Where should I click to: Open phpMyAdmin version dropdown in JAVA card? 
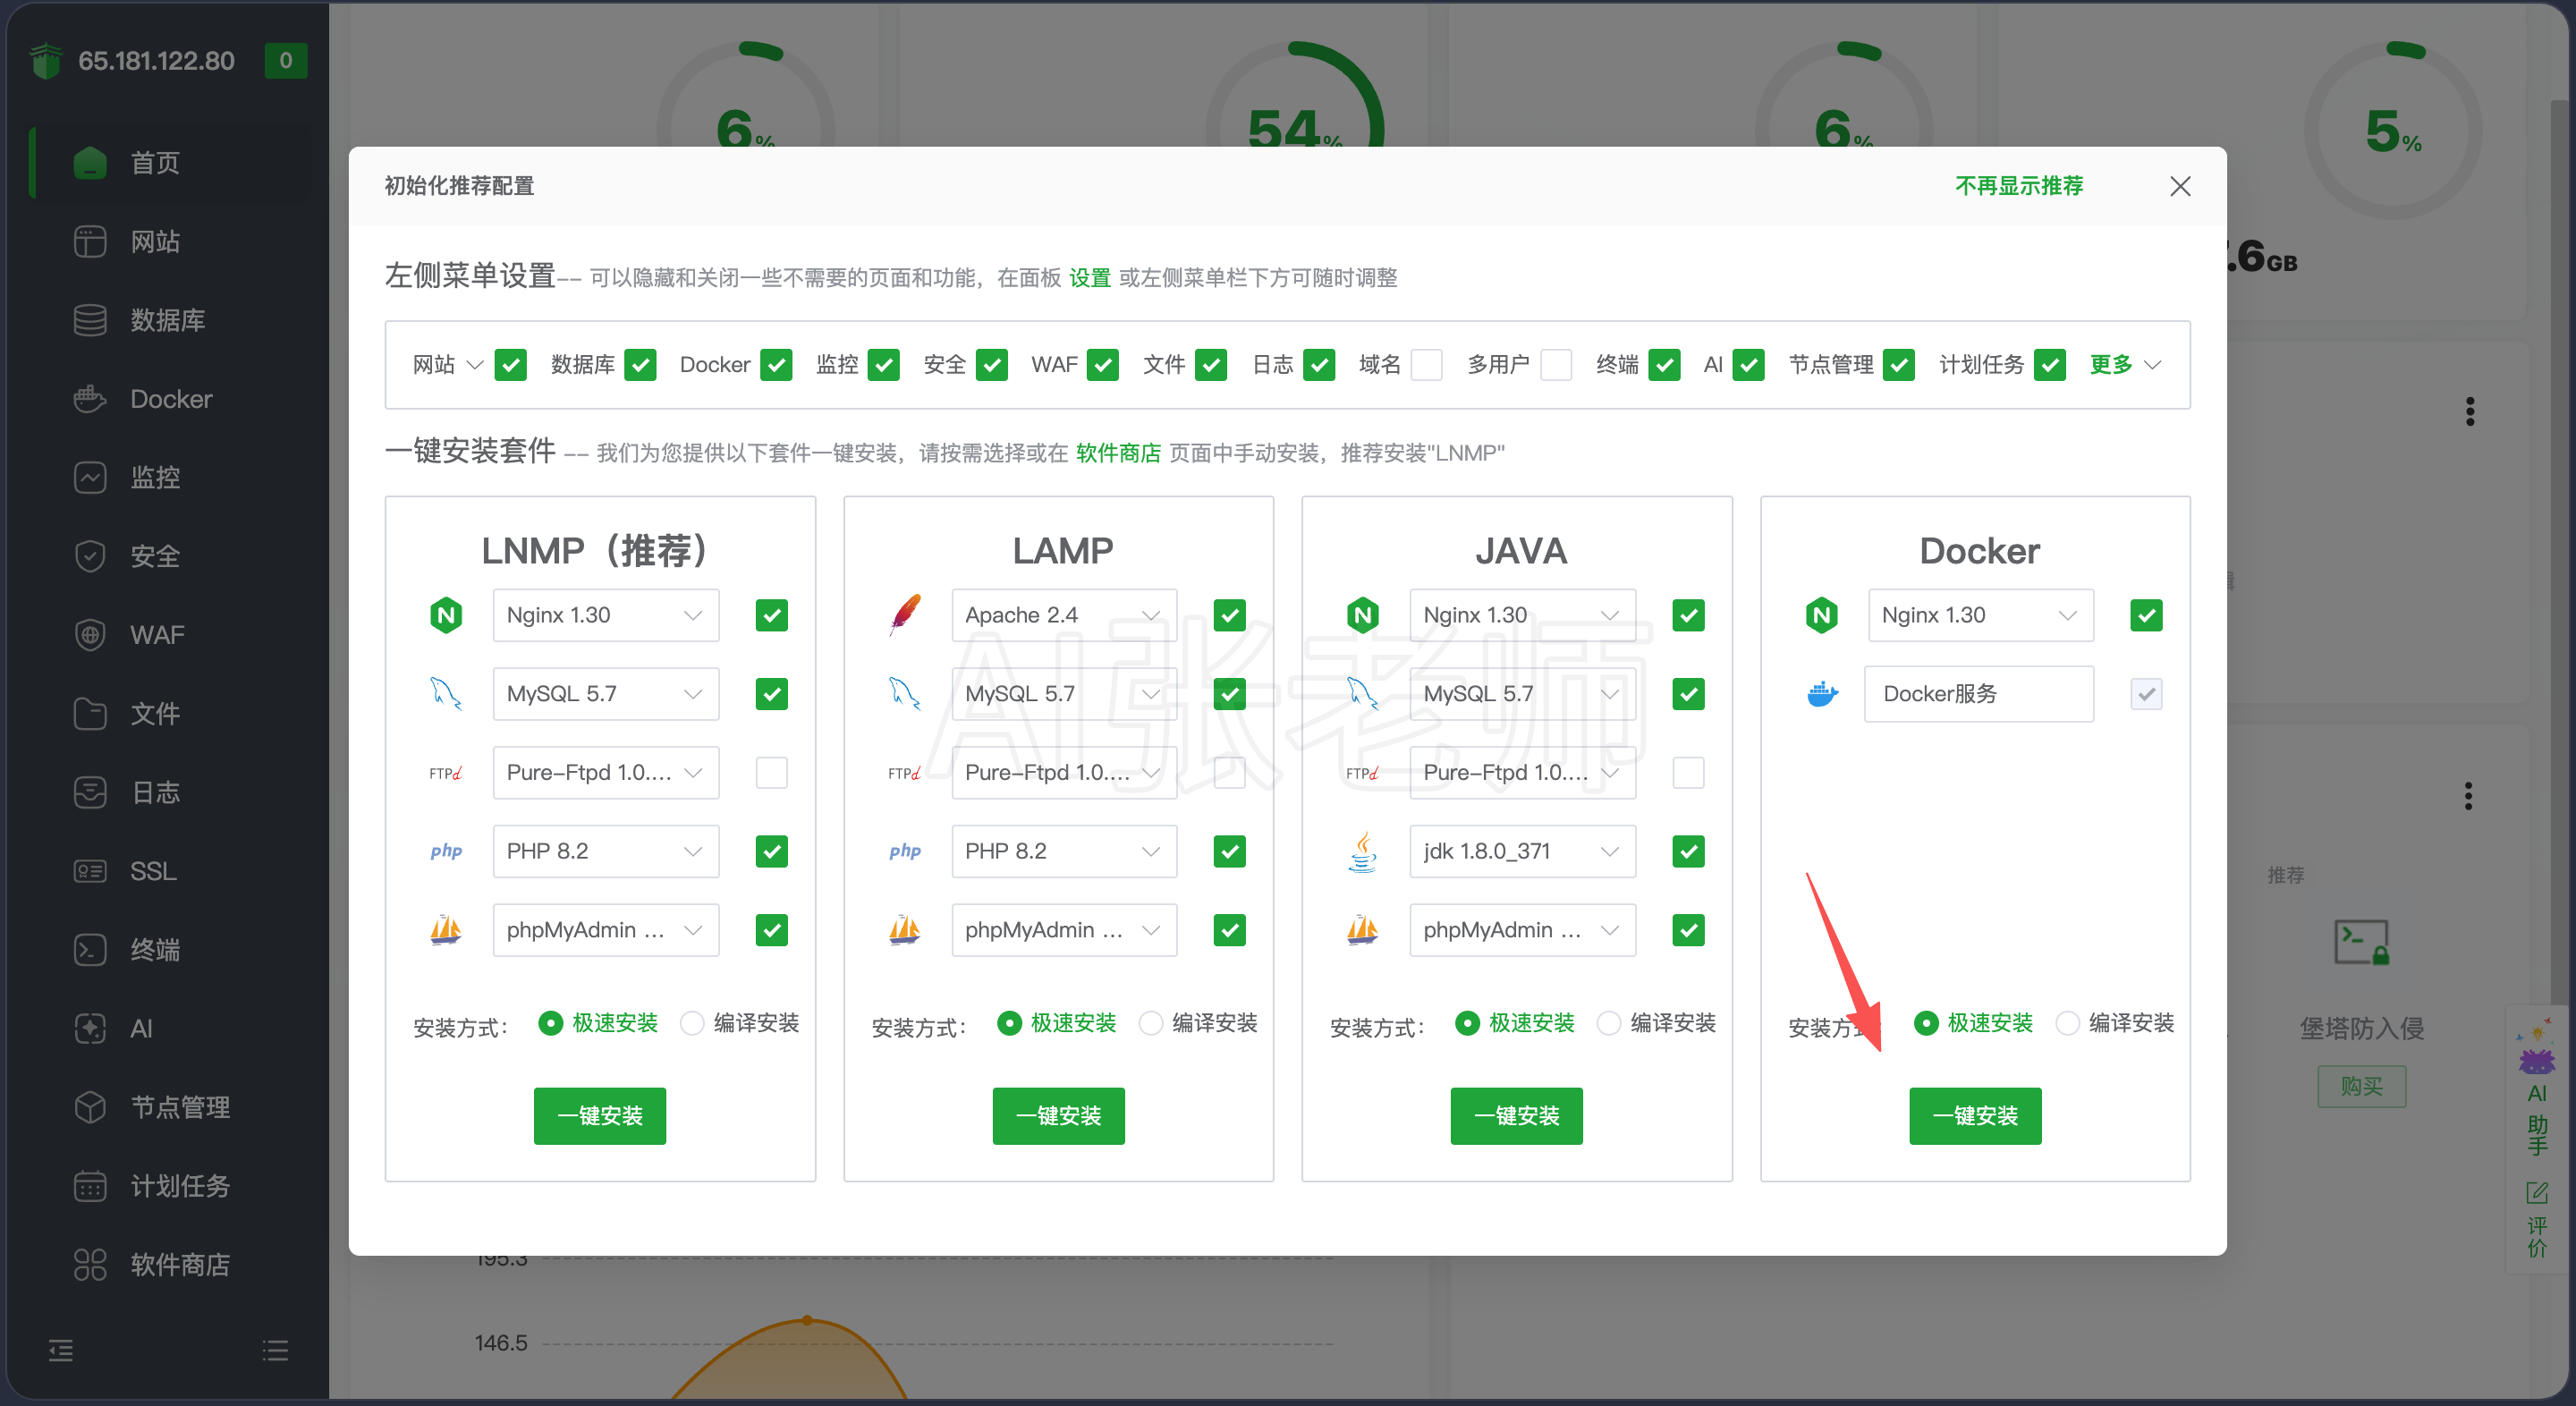tap(1522, 930)
